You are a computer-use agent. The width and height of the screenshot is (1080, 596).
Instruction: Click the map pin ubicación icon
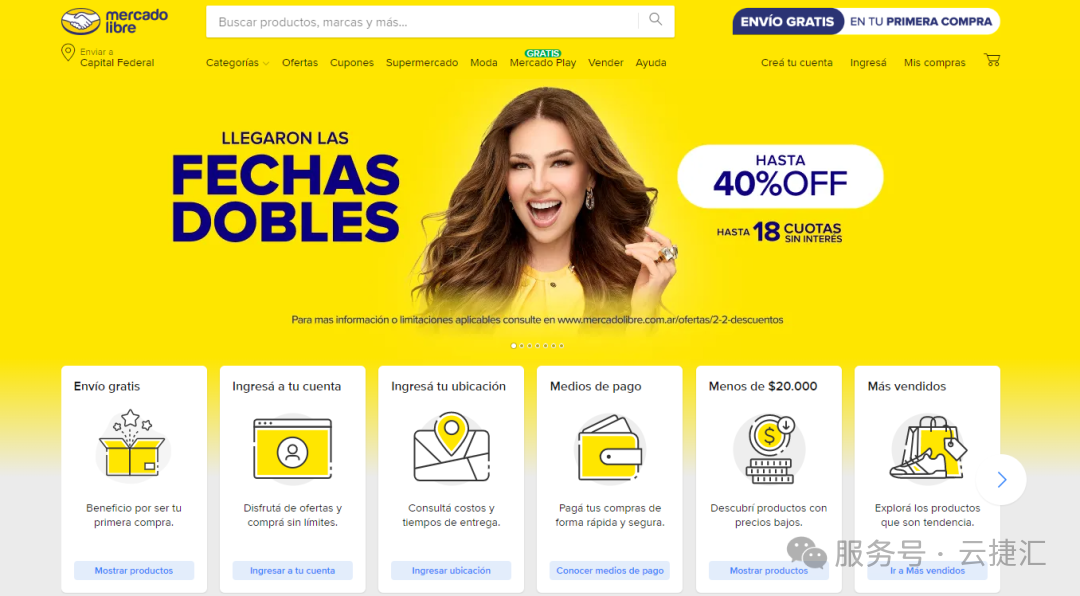click(x=451, y=446)
